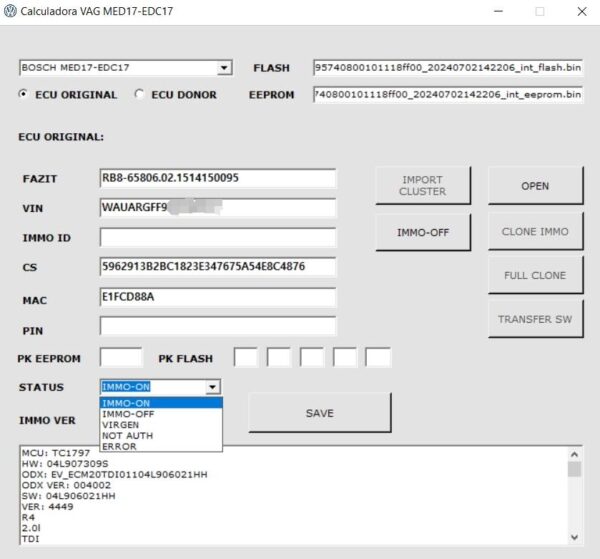Click the OPEN button
This screenshot has height=559, width=600.
pyautogui.click(x=535, y=186)
